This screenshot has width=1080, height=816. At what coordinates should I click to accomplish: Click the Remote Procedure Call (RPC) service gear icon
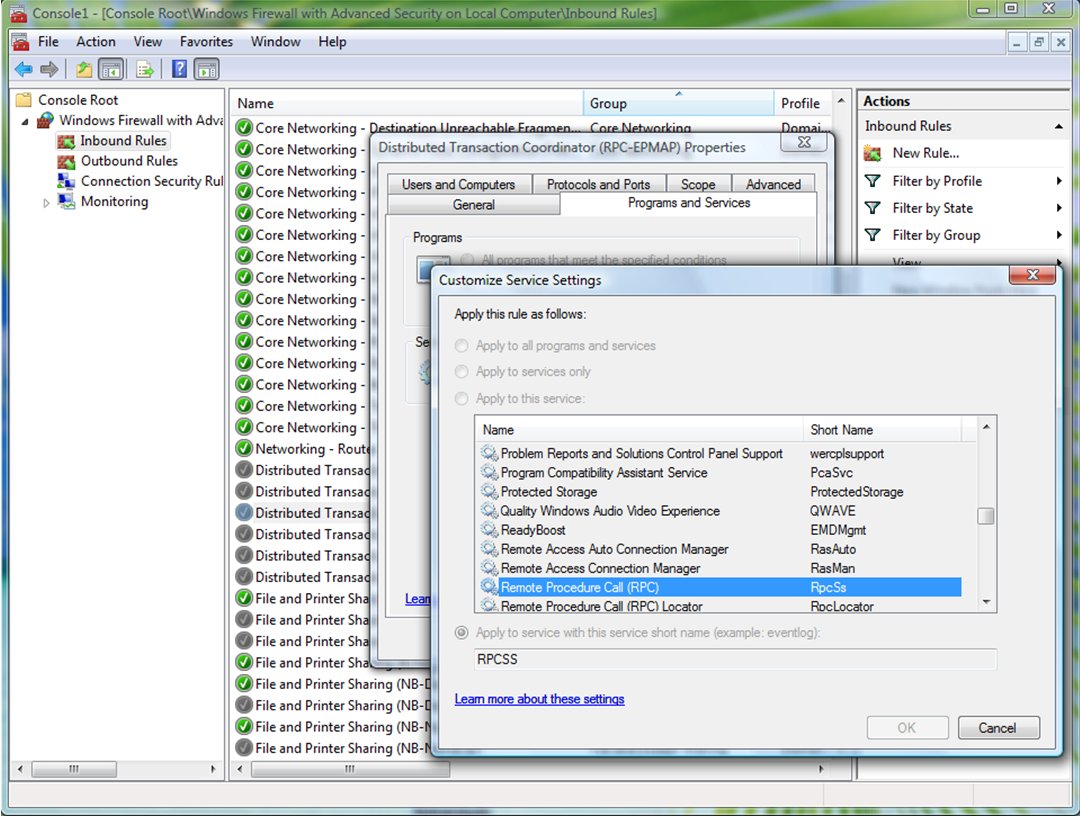(x=489, y=587)
